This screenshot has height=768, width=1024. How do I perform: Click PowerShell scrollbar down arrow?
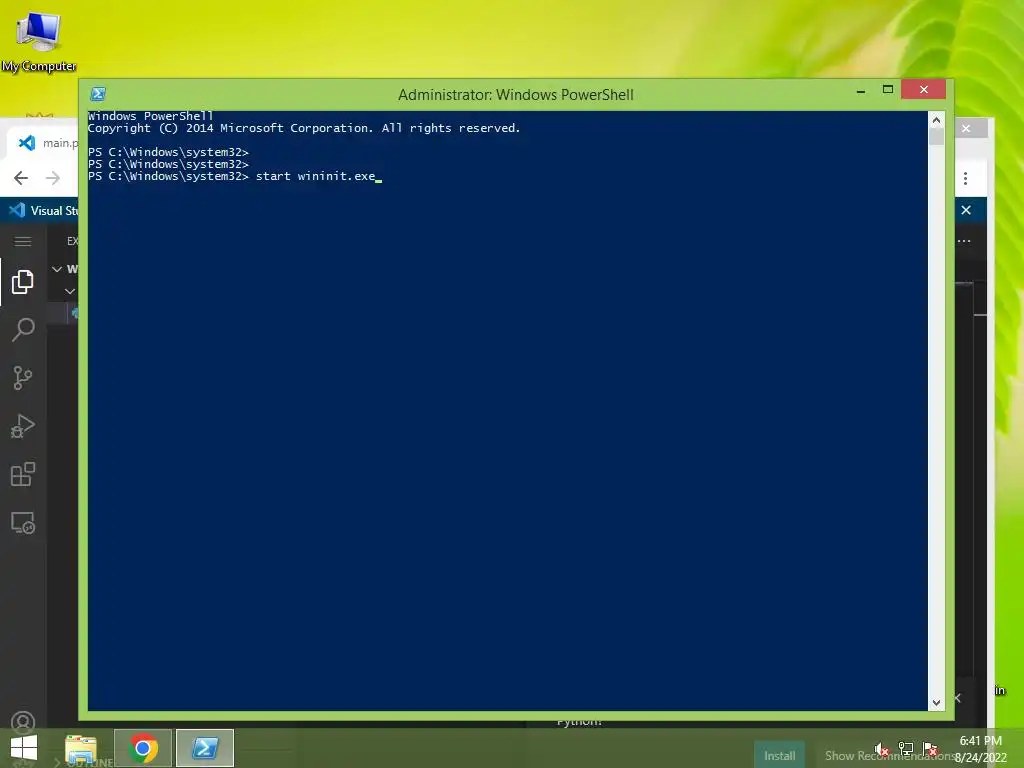pyautogui.click(x=936, y=703)
